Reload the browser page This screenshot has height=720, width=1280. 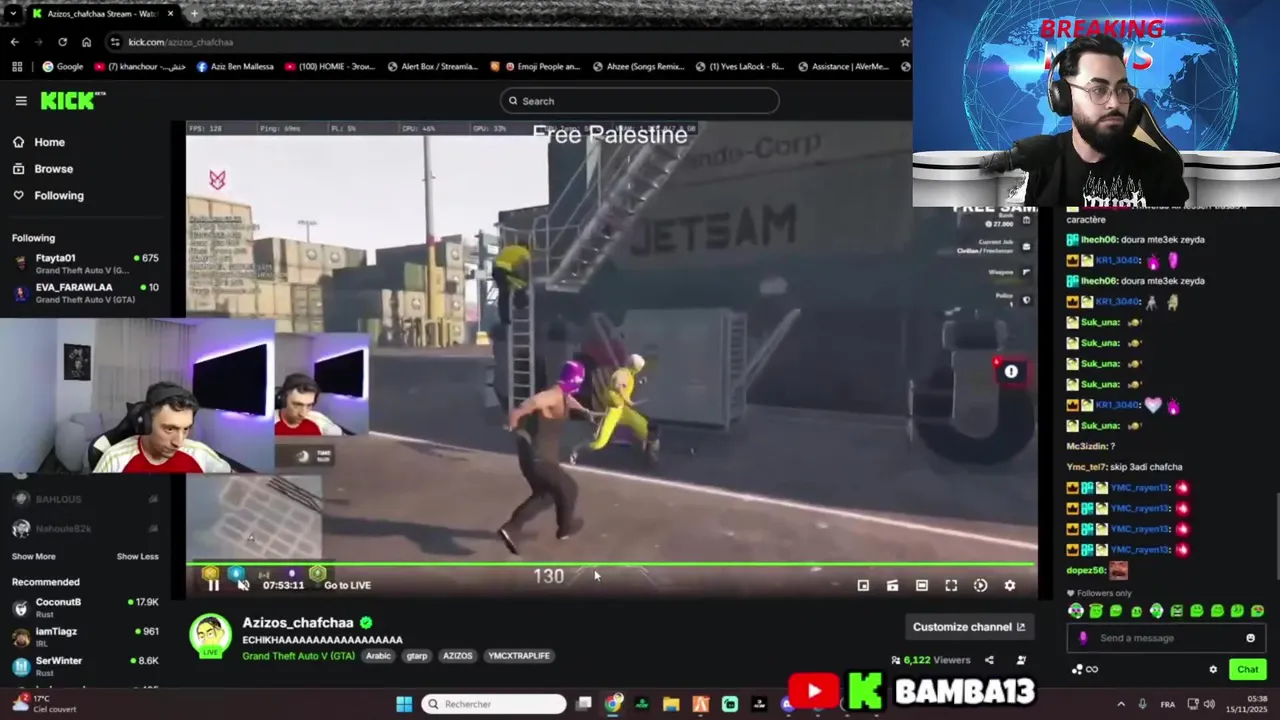(62, 42)
